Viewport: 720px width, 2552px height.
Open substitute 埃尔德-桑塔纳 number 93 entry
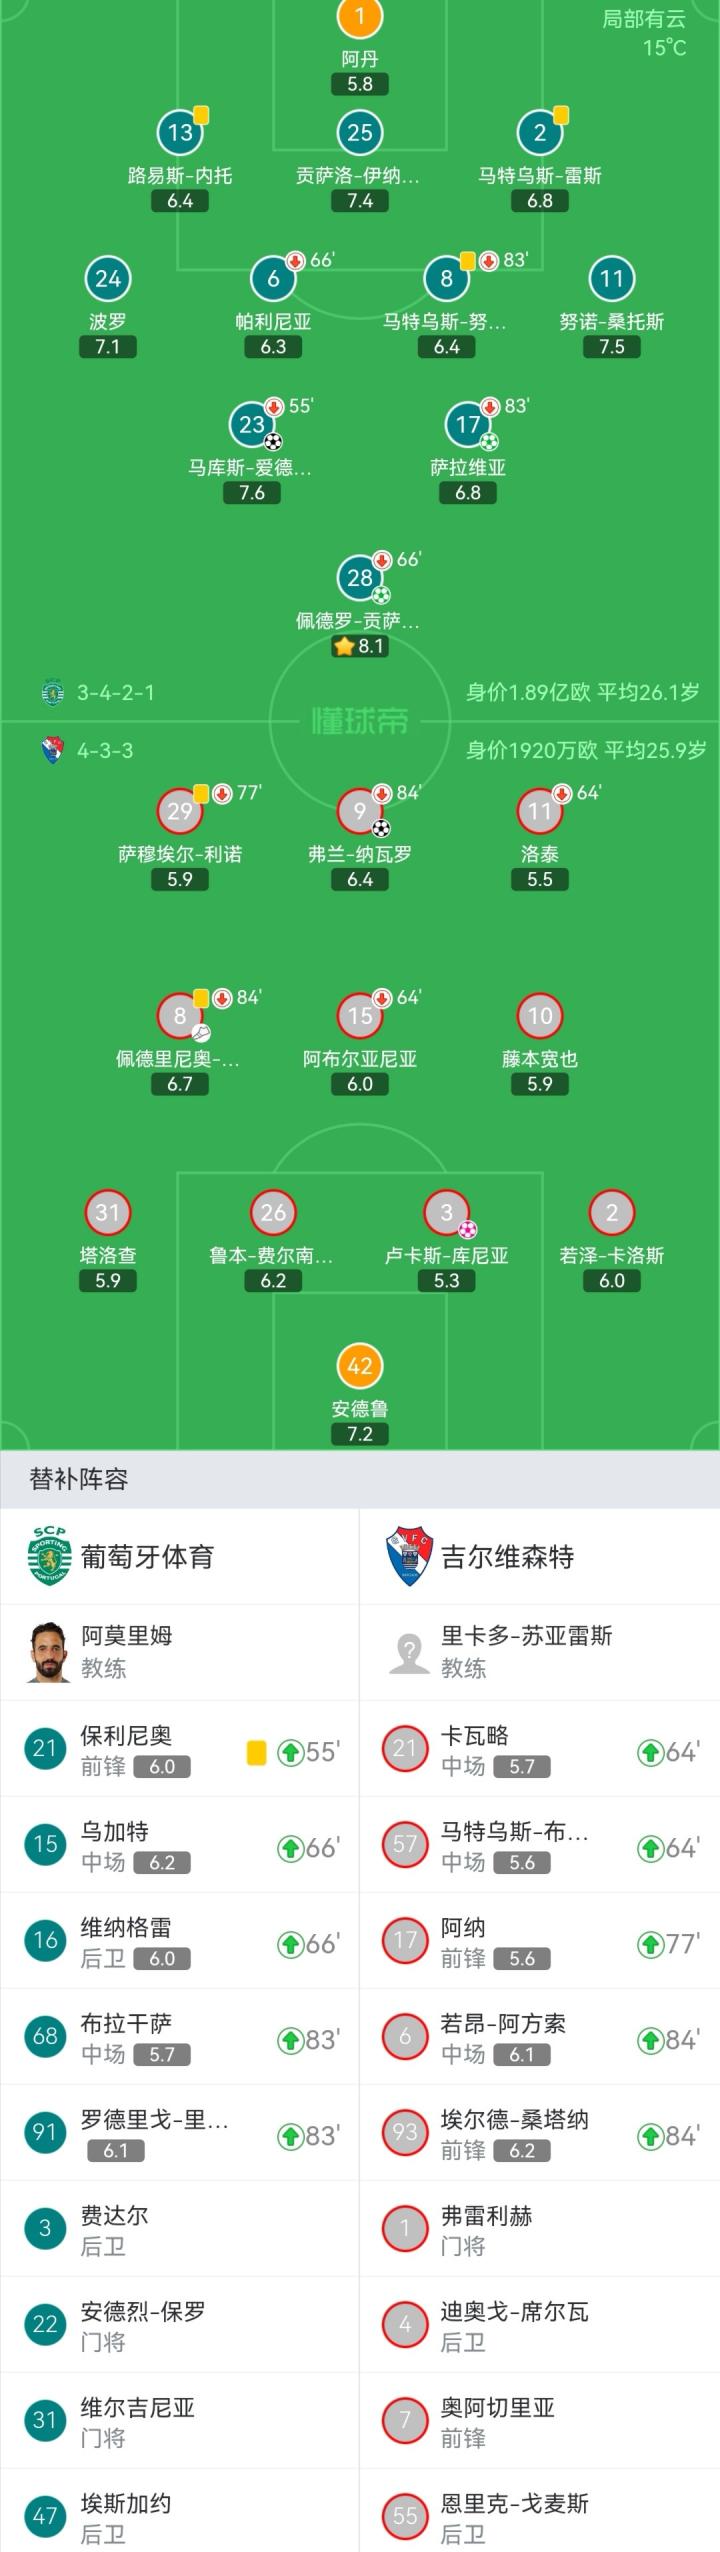coord(540,2133)
